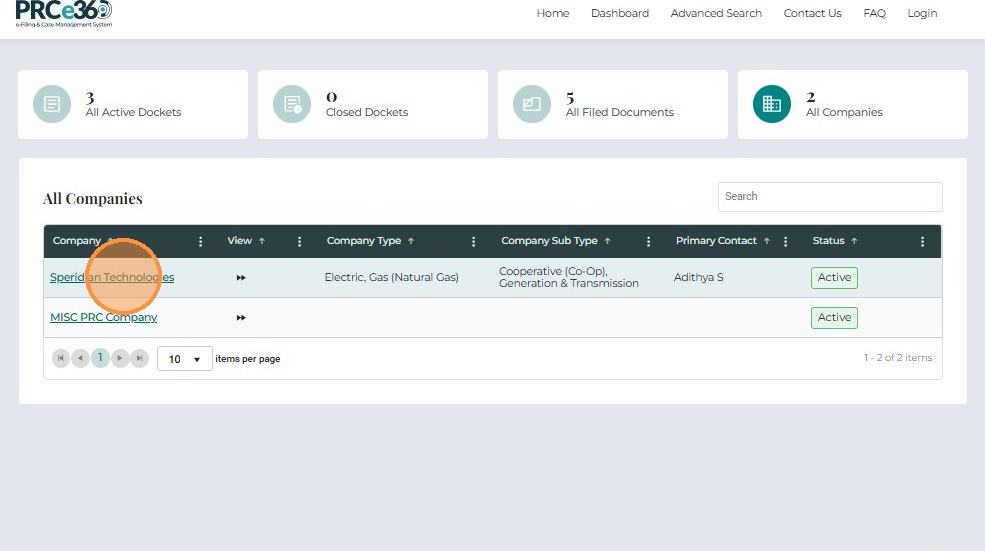Open the Login page

922,13
